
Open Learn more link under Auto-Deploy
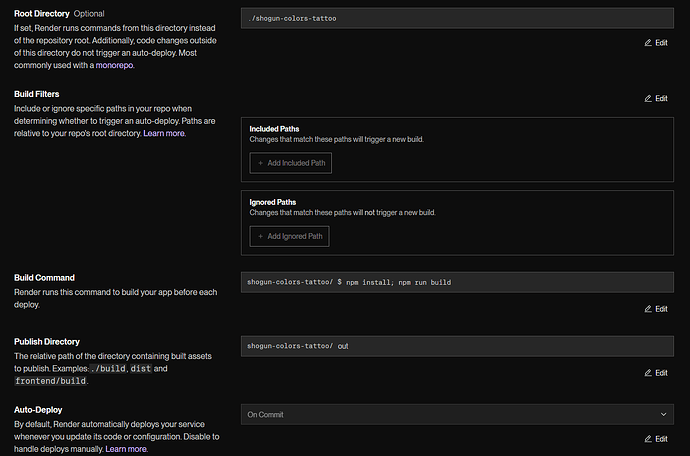point(126,449)
